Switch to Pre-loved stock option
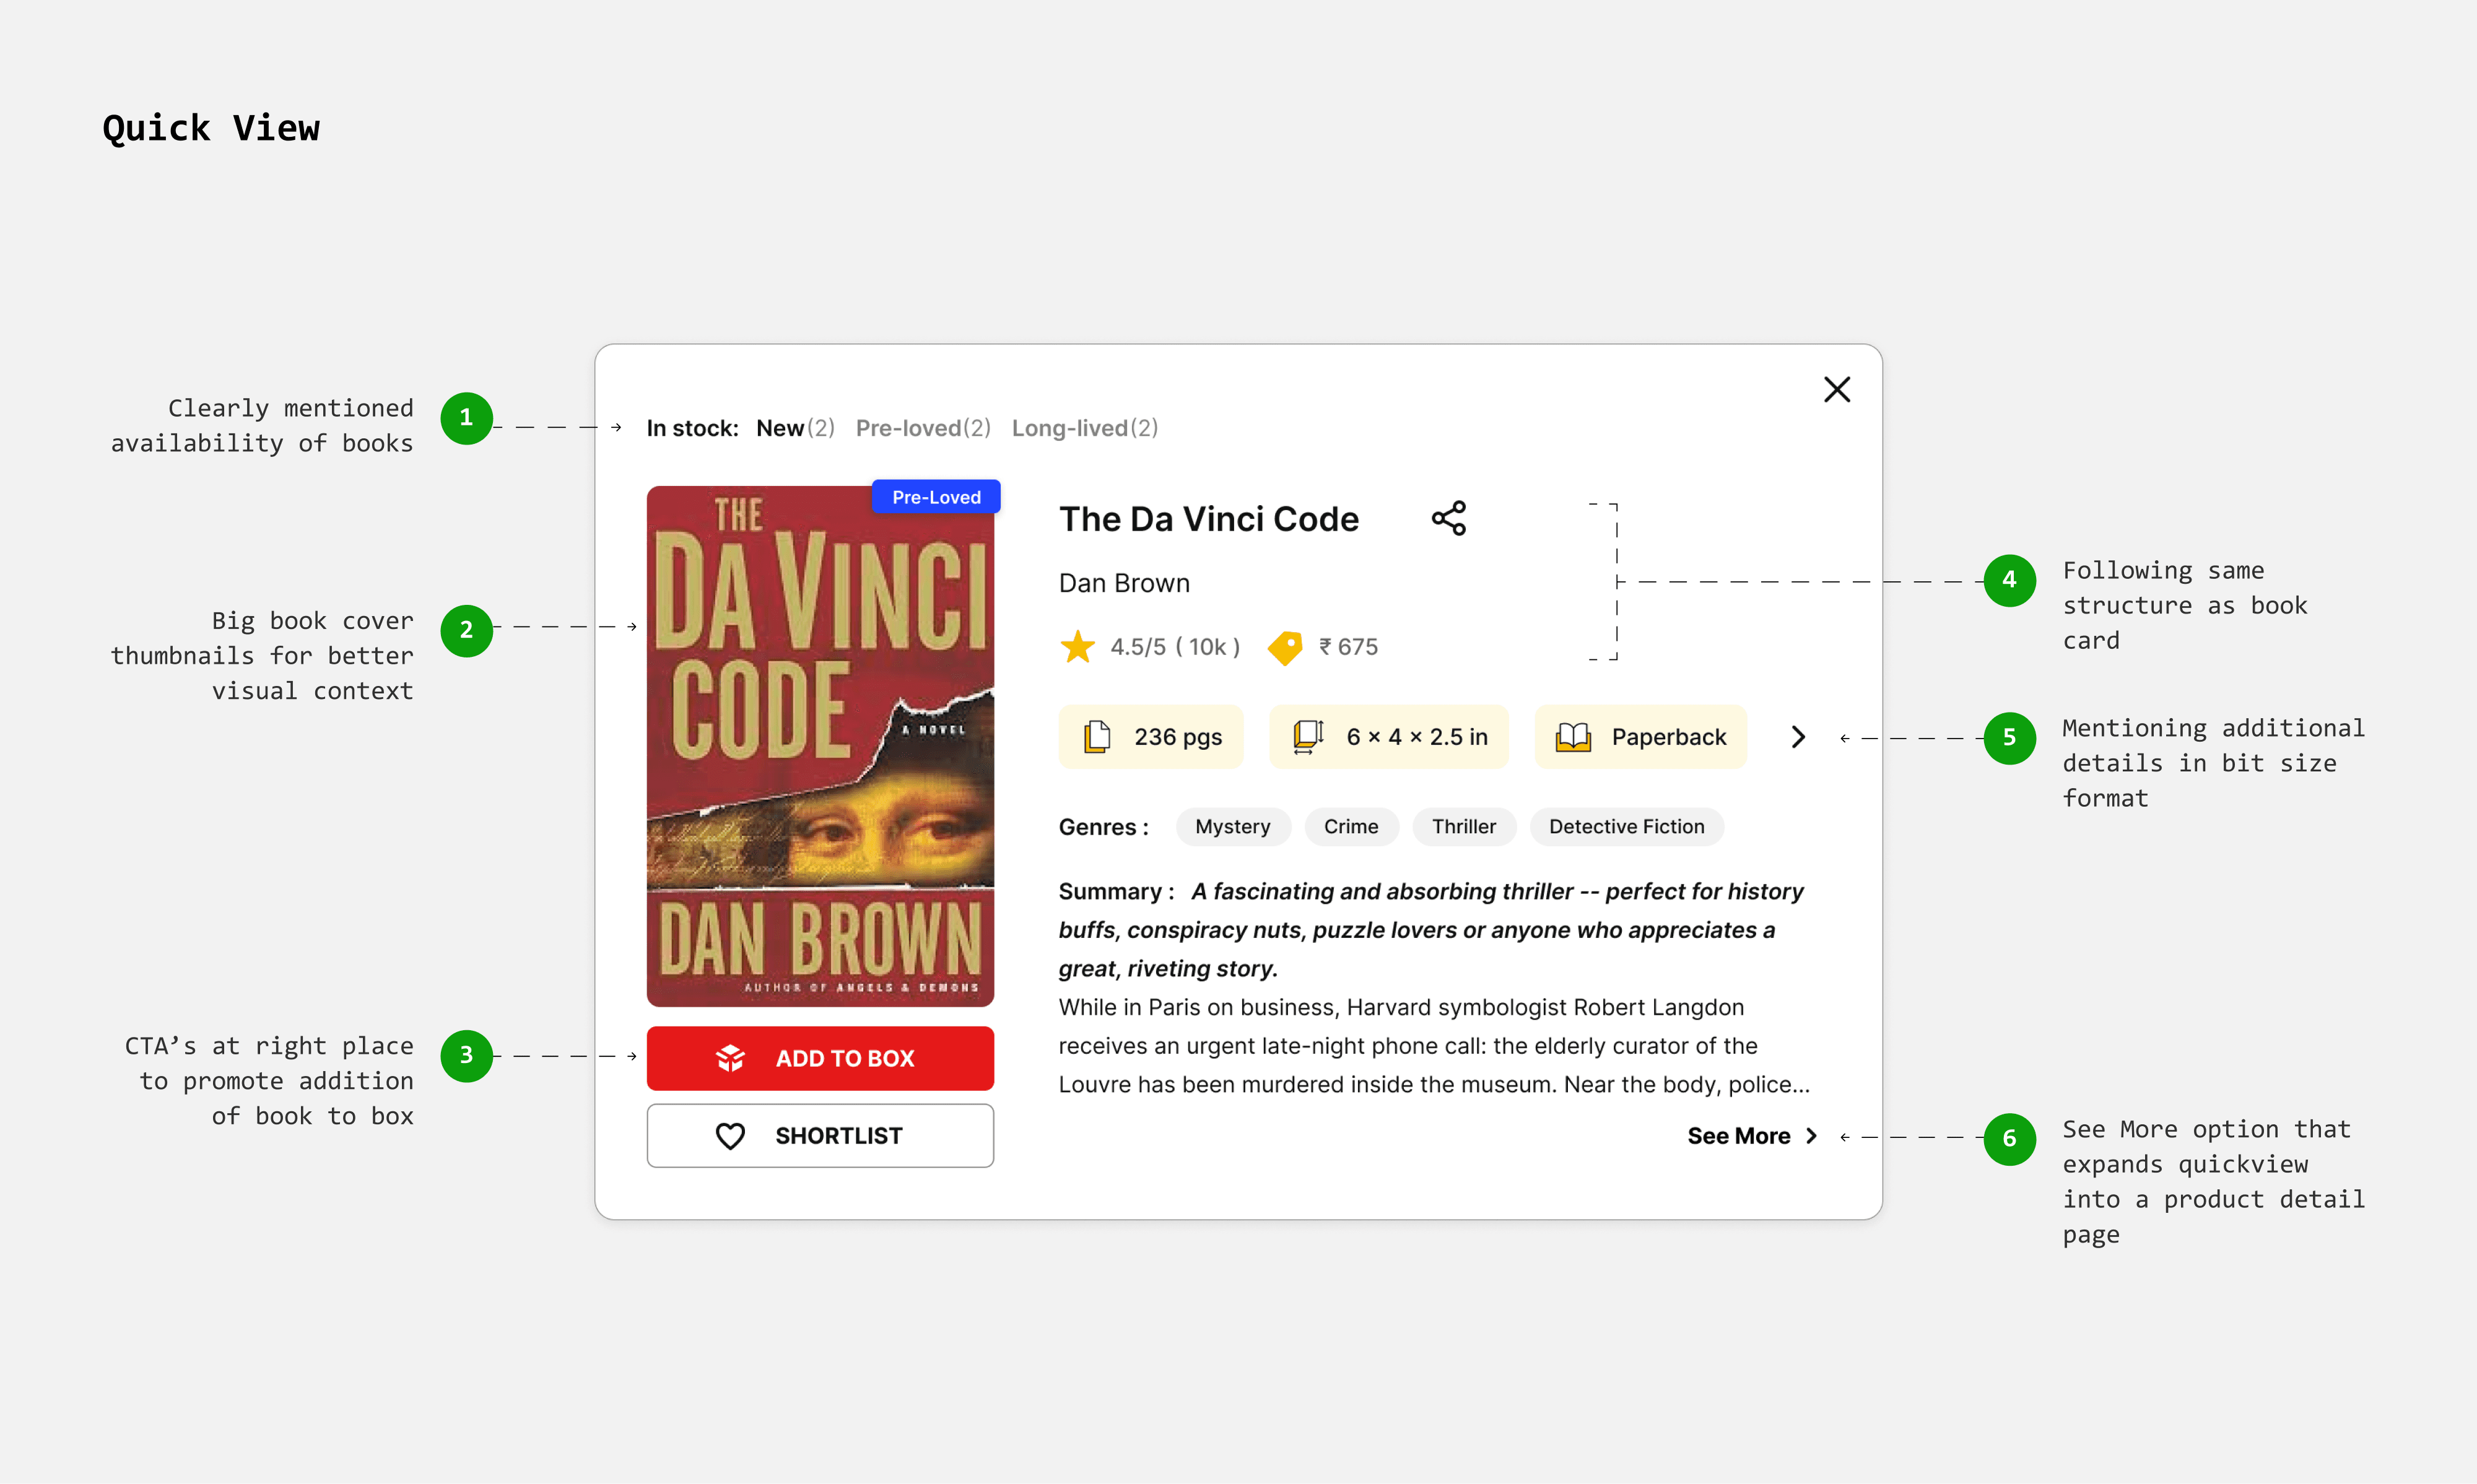 923,428
